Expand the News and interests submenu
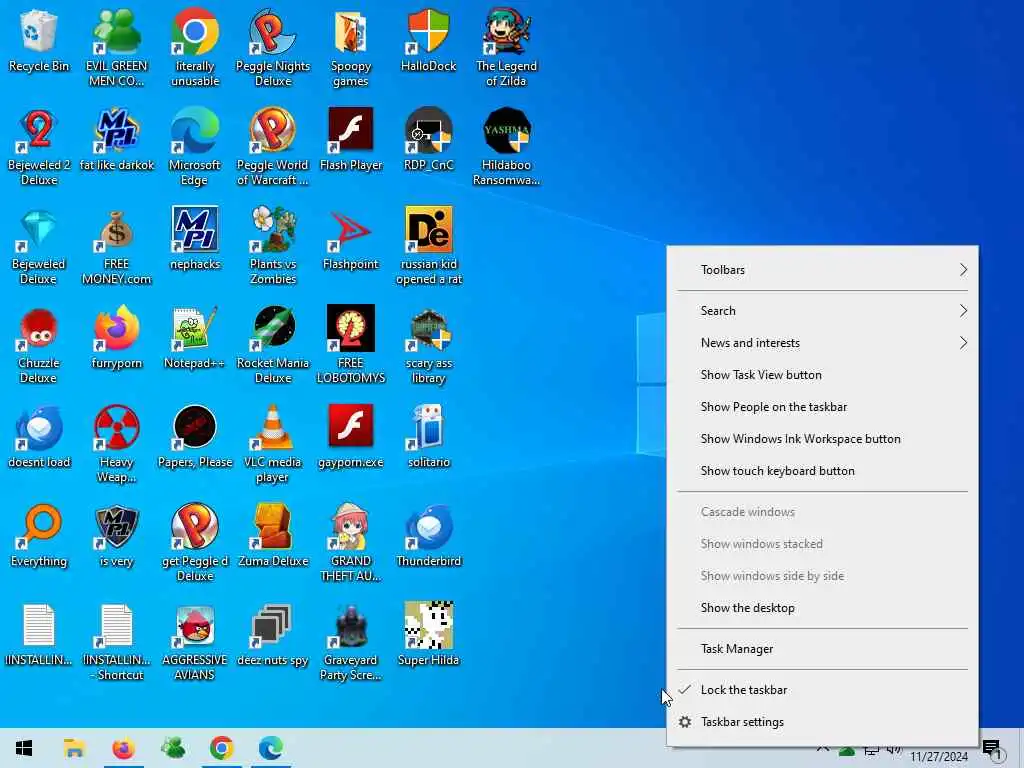1024x768 pixels. click(x=822, y=343)
